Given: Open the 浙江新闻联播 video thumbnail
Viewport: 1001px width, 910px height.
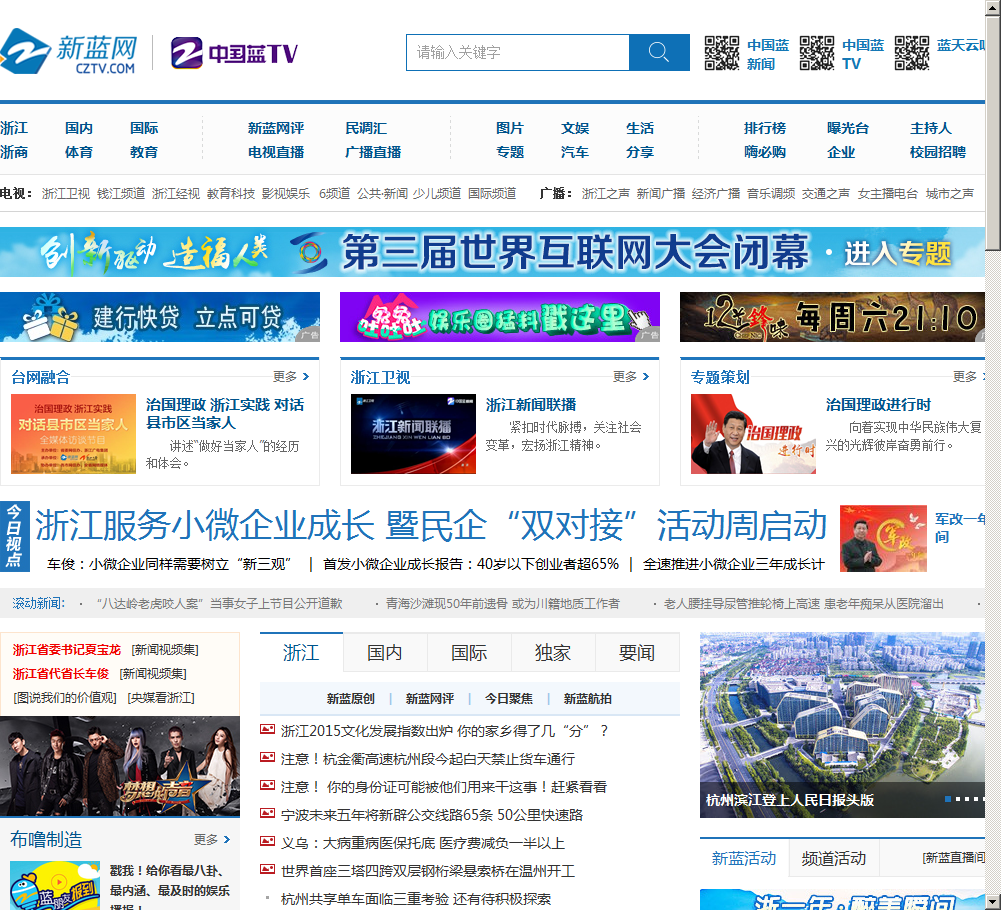Looking at the screenshot, I should (414, 434).
